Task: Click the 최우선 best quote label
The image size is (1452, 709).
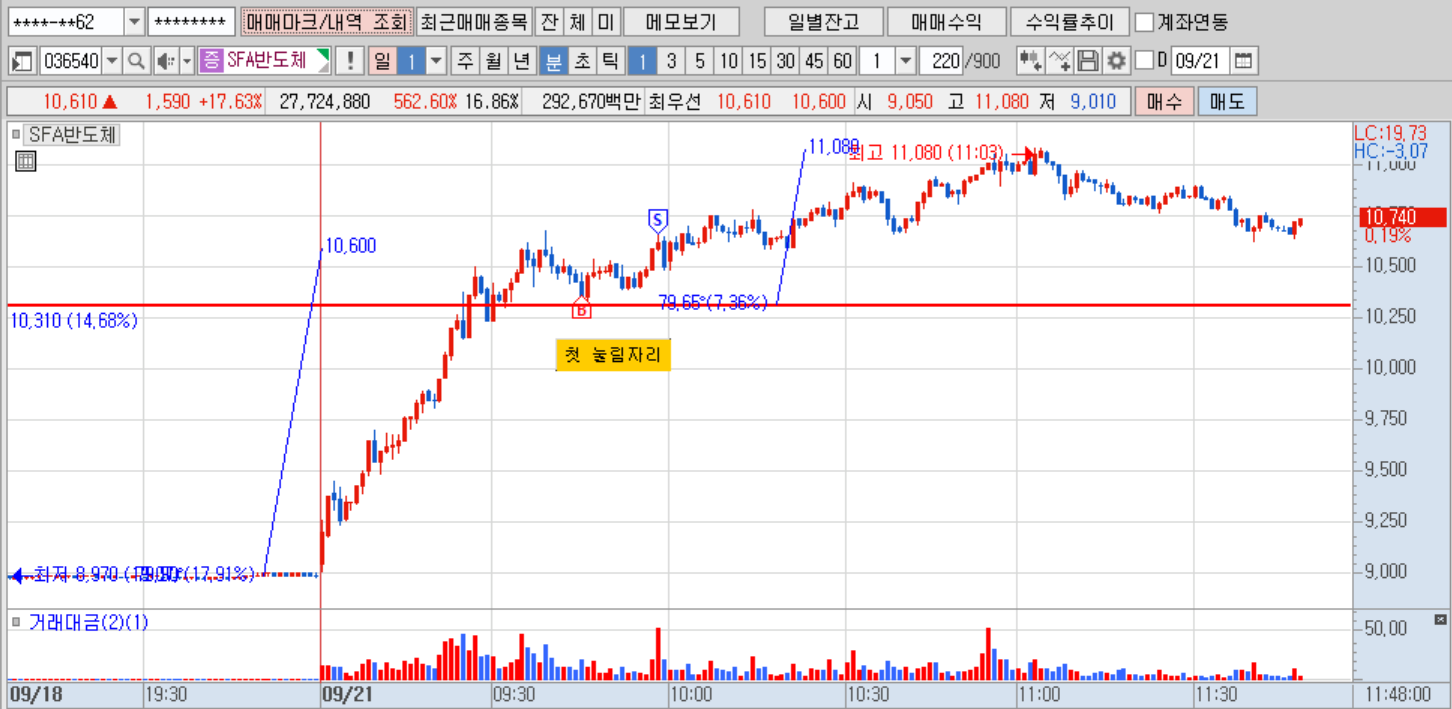Action: 677,102
